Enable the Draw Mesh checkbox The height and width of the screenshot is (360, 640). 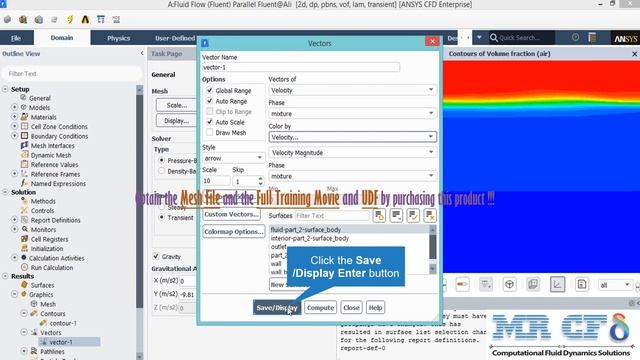tap(209, 133)
